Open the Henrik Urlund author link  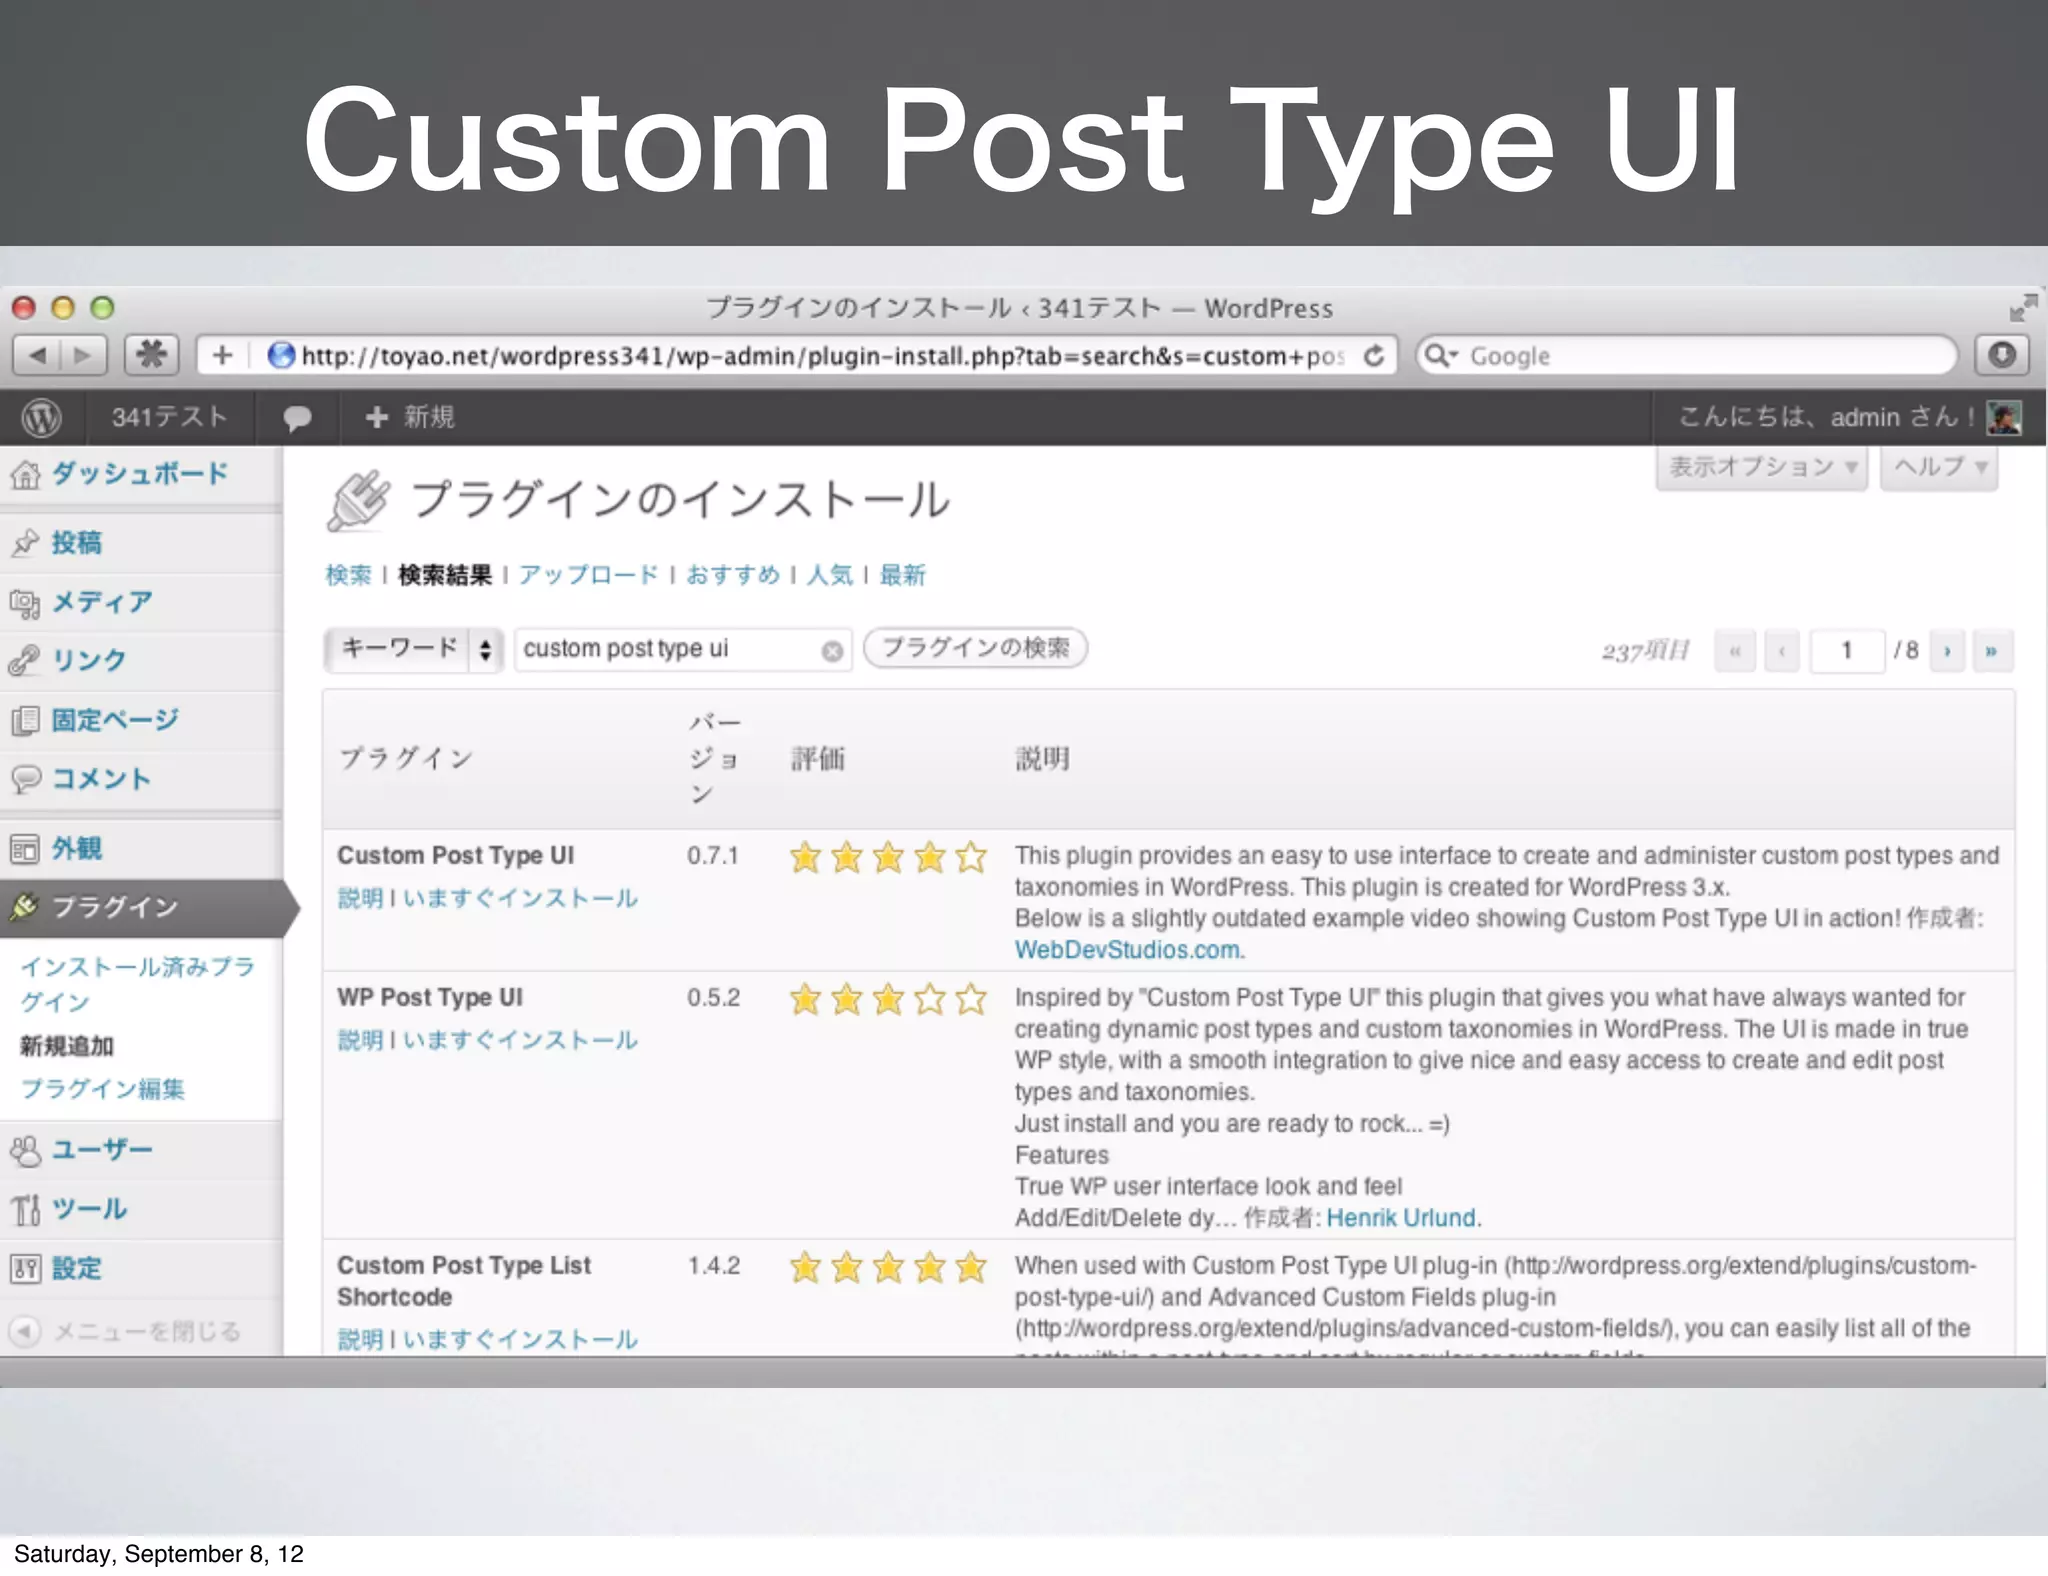1401,1218
